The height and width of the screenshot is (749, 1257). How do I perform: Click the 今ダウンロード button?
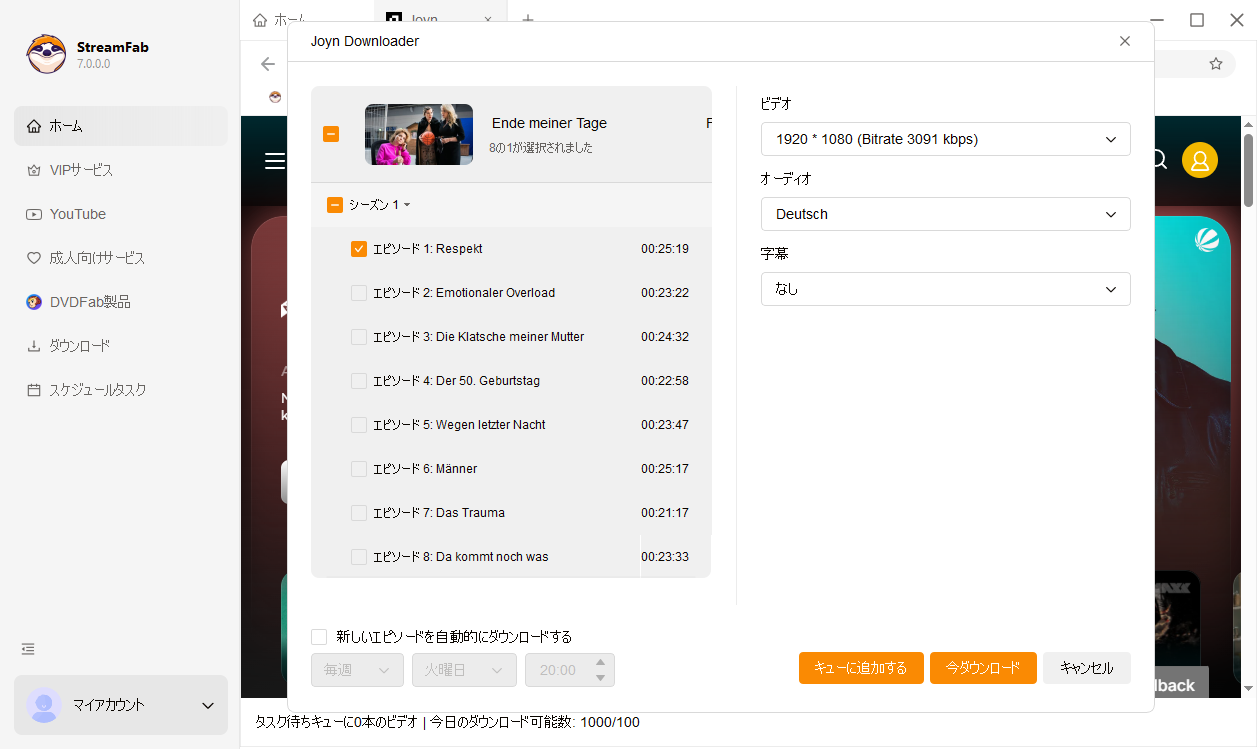pos(983,668)
